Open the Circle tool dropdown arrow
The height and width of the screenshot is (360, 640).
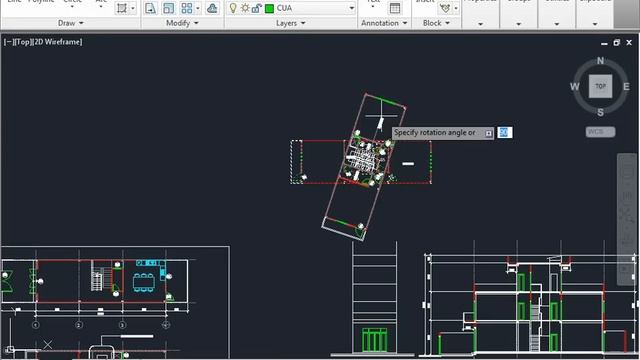pos(72,7)
